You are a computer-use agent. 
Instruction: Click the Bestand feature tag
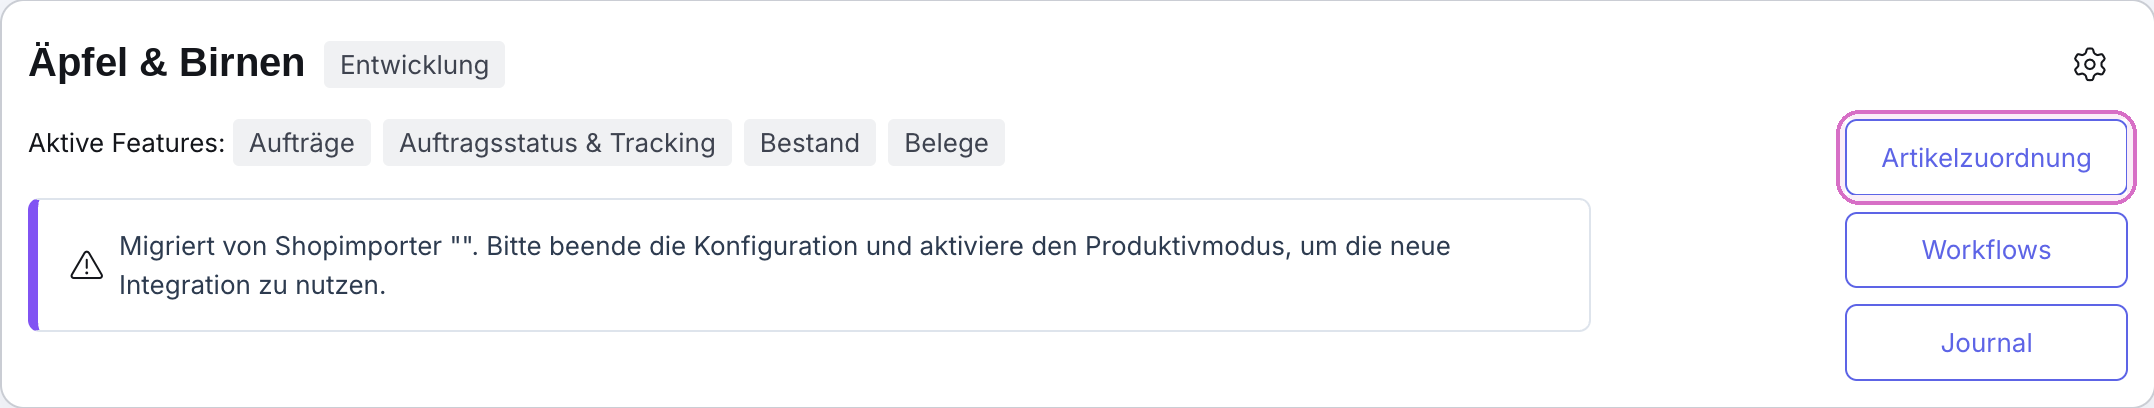pyautogui.click(x=810, y=143)
